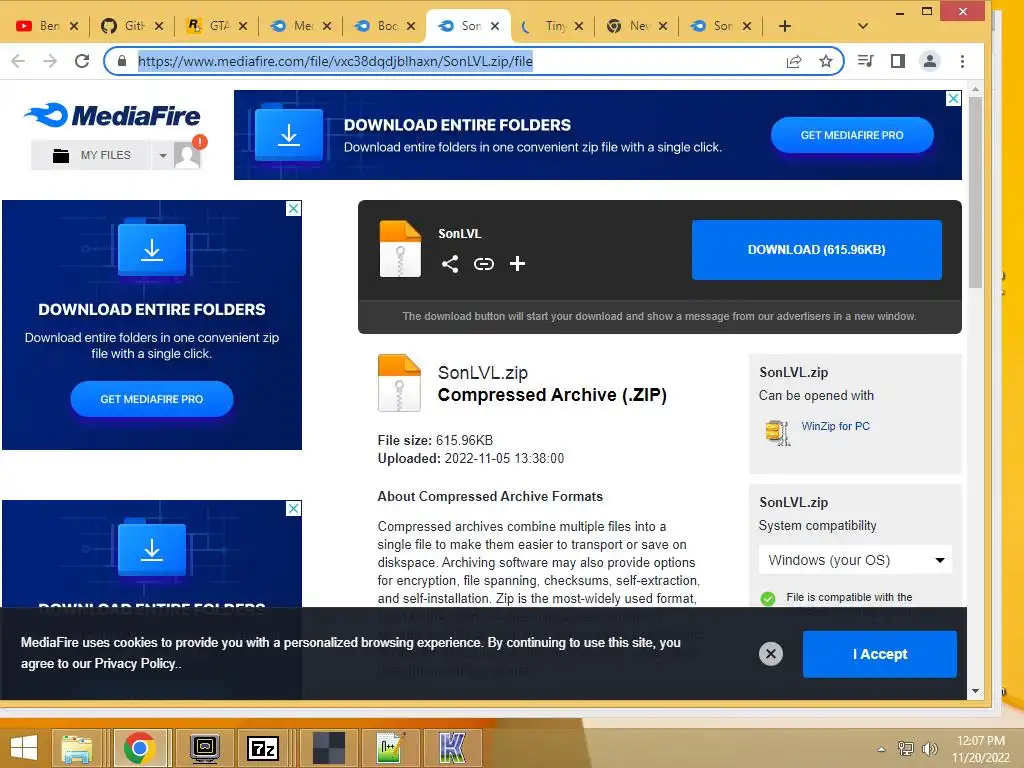Click the SonLVL zip file icon in dark panel
1024x768 pixels.
tap(400, 249)
